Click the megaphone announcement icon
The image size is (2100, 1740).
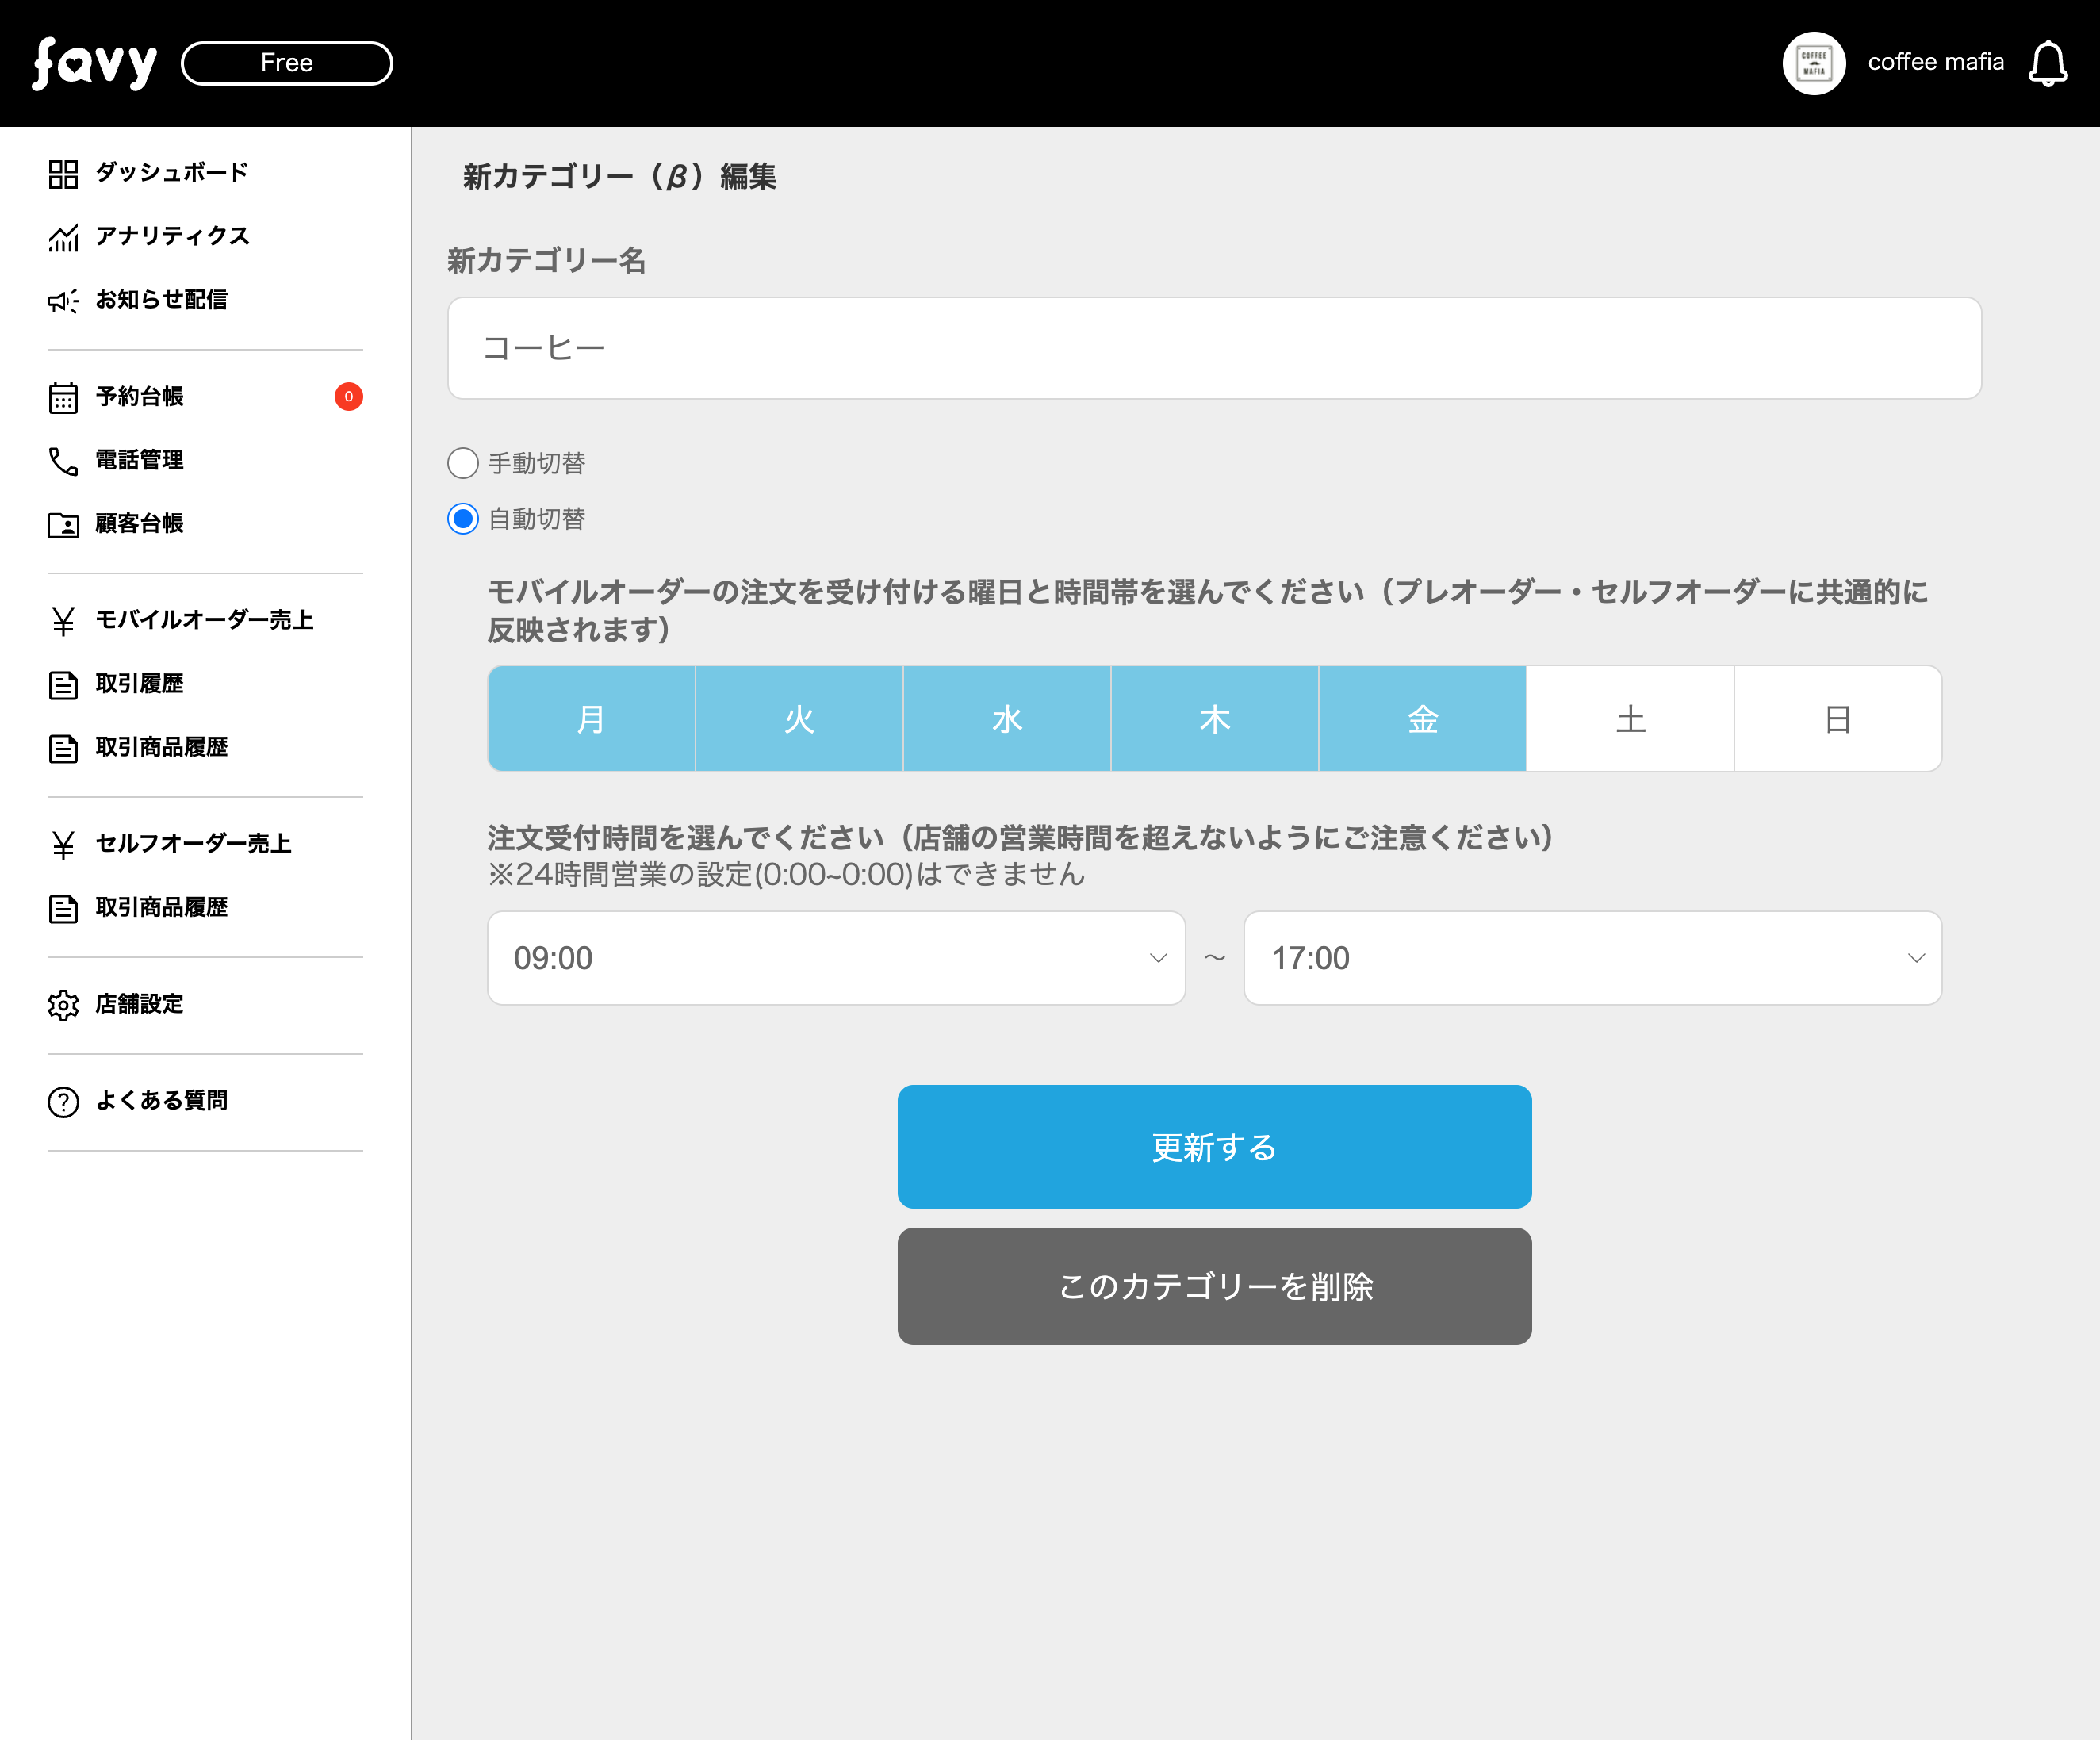tap(63, 301)
